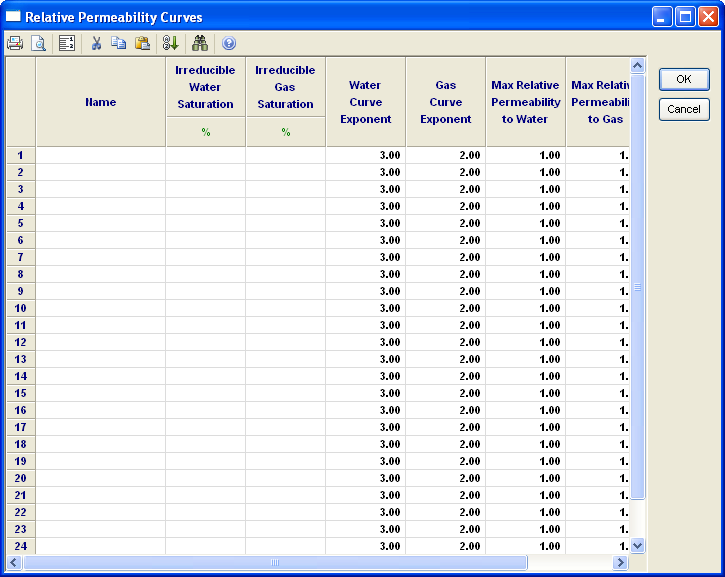
Task: Click the Paste clipboard icon
Action: (x=142, y=43)
